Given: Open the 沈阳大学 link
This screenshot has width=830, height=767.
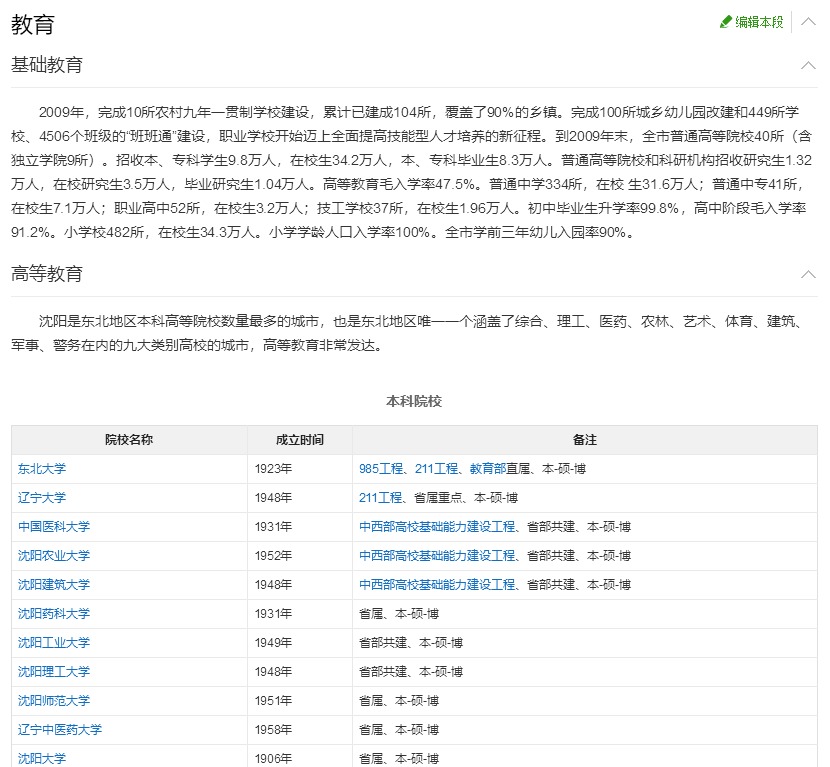Looking at the screenshot, I should pyautogui.click(x=42, y=759).
